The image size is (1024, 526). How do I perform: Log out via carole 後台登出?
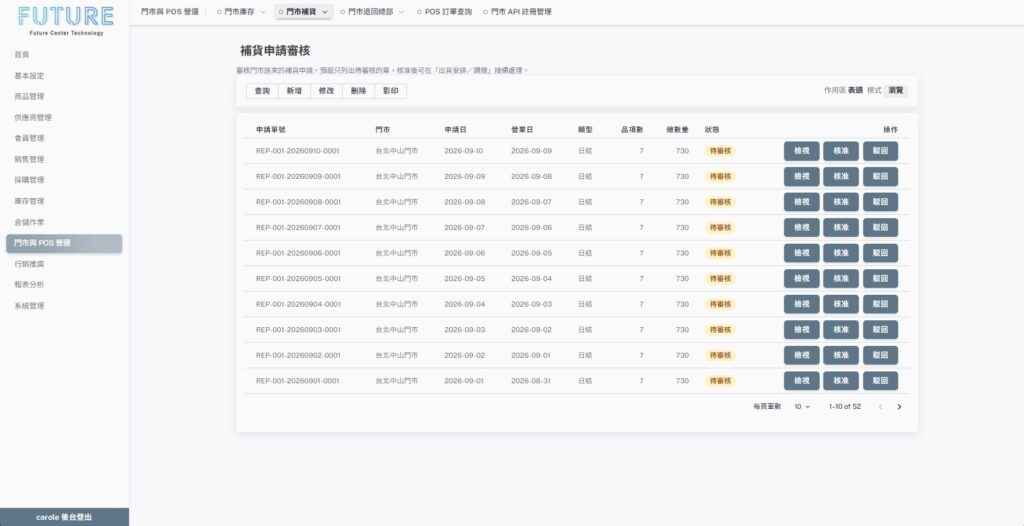click(64, 517)
